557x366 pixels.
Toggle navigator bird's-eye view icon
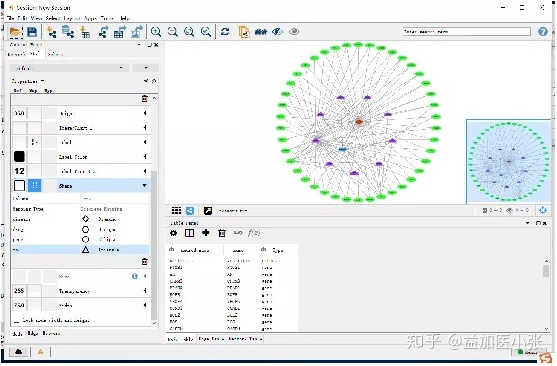point(543,210)
